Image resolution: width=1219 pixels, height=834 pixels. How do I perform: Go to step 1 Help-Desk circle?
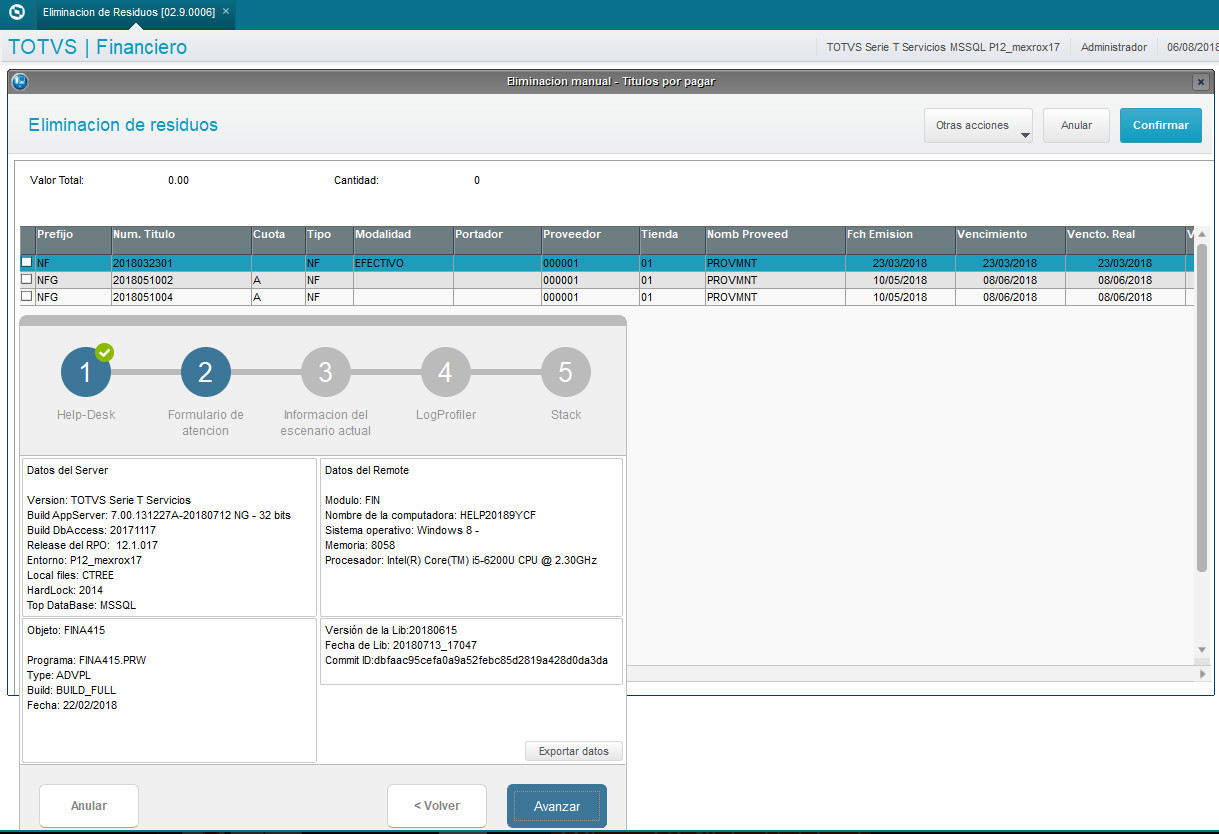point(86,373)
